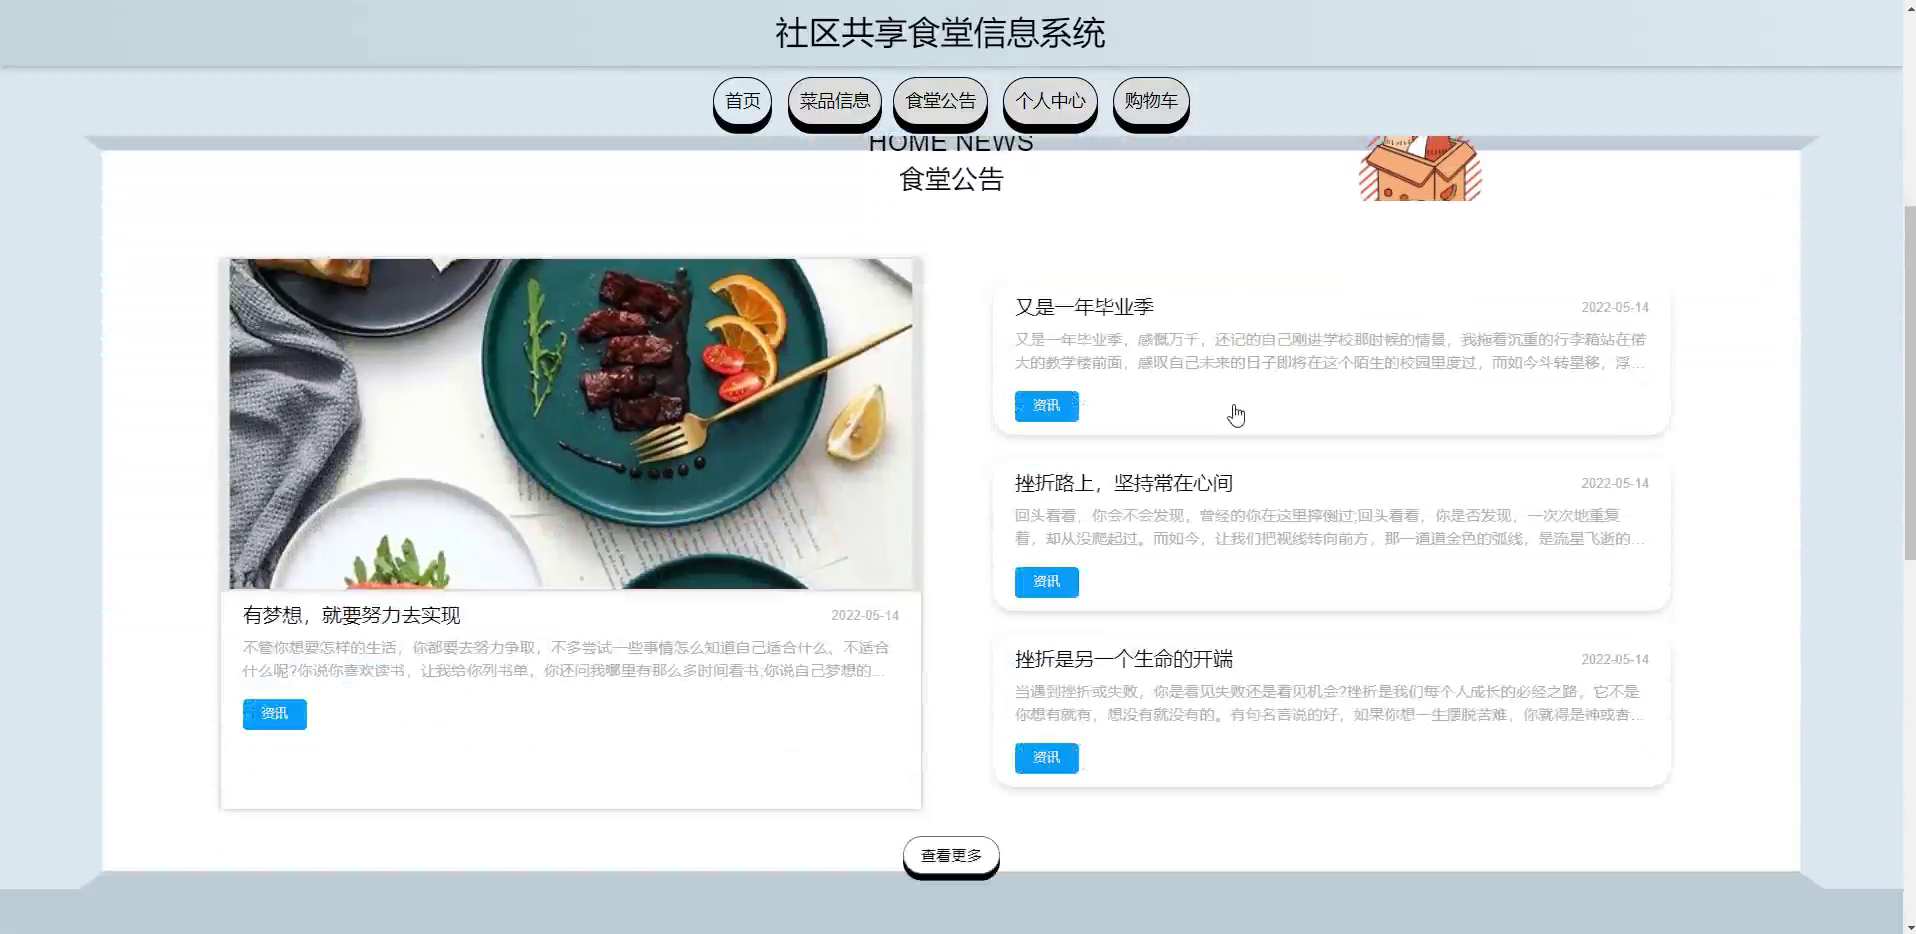
Task: Open the article 挫折路上，坚持常在心间
Action: pyautogui.click(x=1124, y=483)
